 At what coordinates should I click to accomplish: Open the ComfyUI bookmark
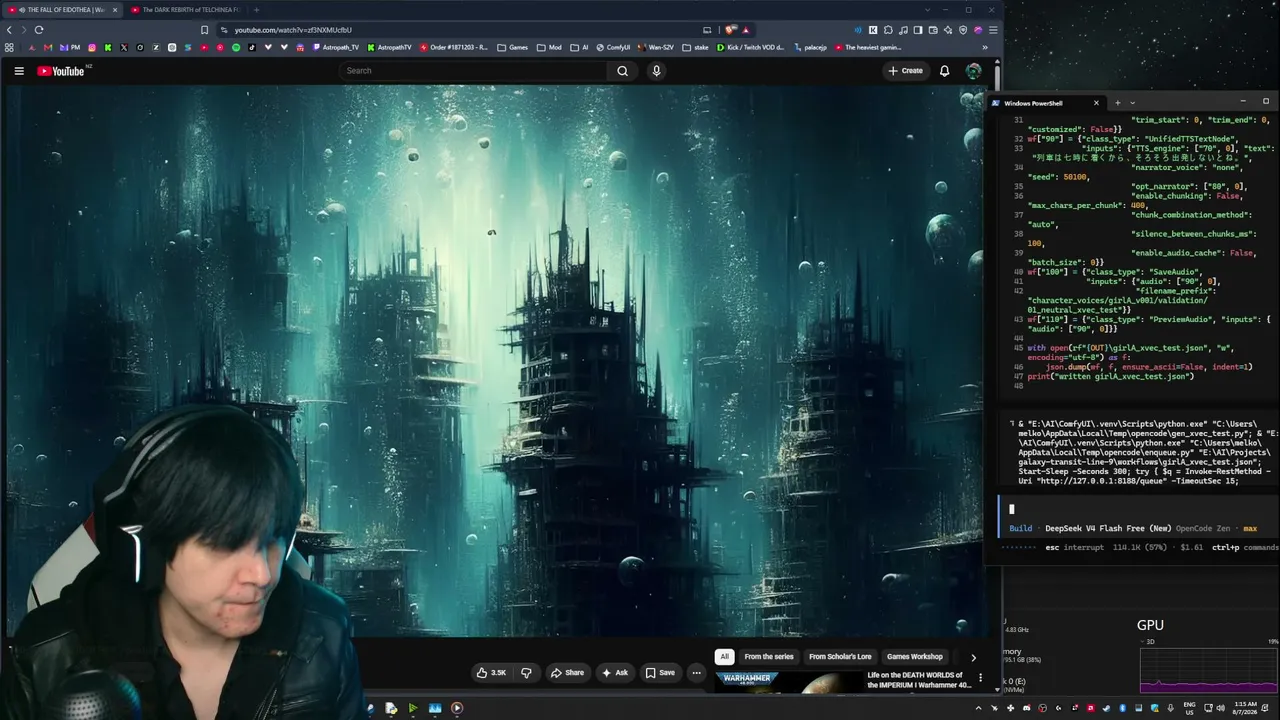(x=612, y=47)
